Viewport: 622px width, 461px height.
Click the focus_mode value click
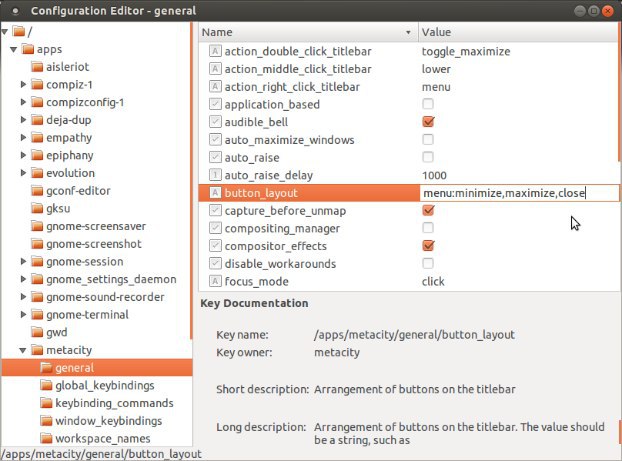point(433,281)
